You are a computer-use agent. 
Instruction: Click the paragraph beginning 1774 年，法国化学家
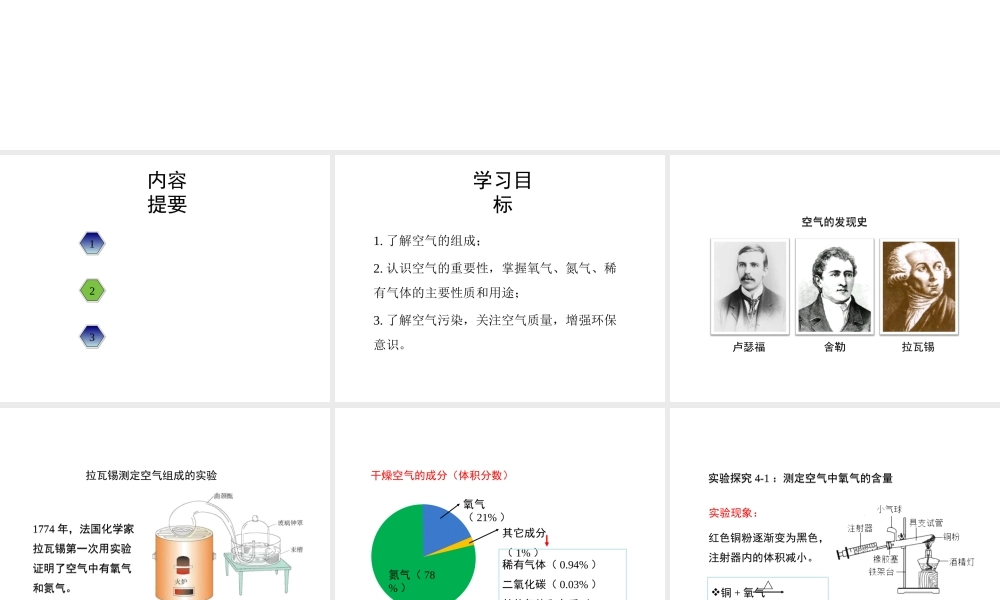[83, 558]
